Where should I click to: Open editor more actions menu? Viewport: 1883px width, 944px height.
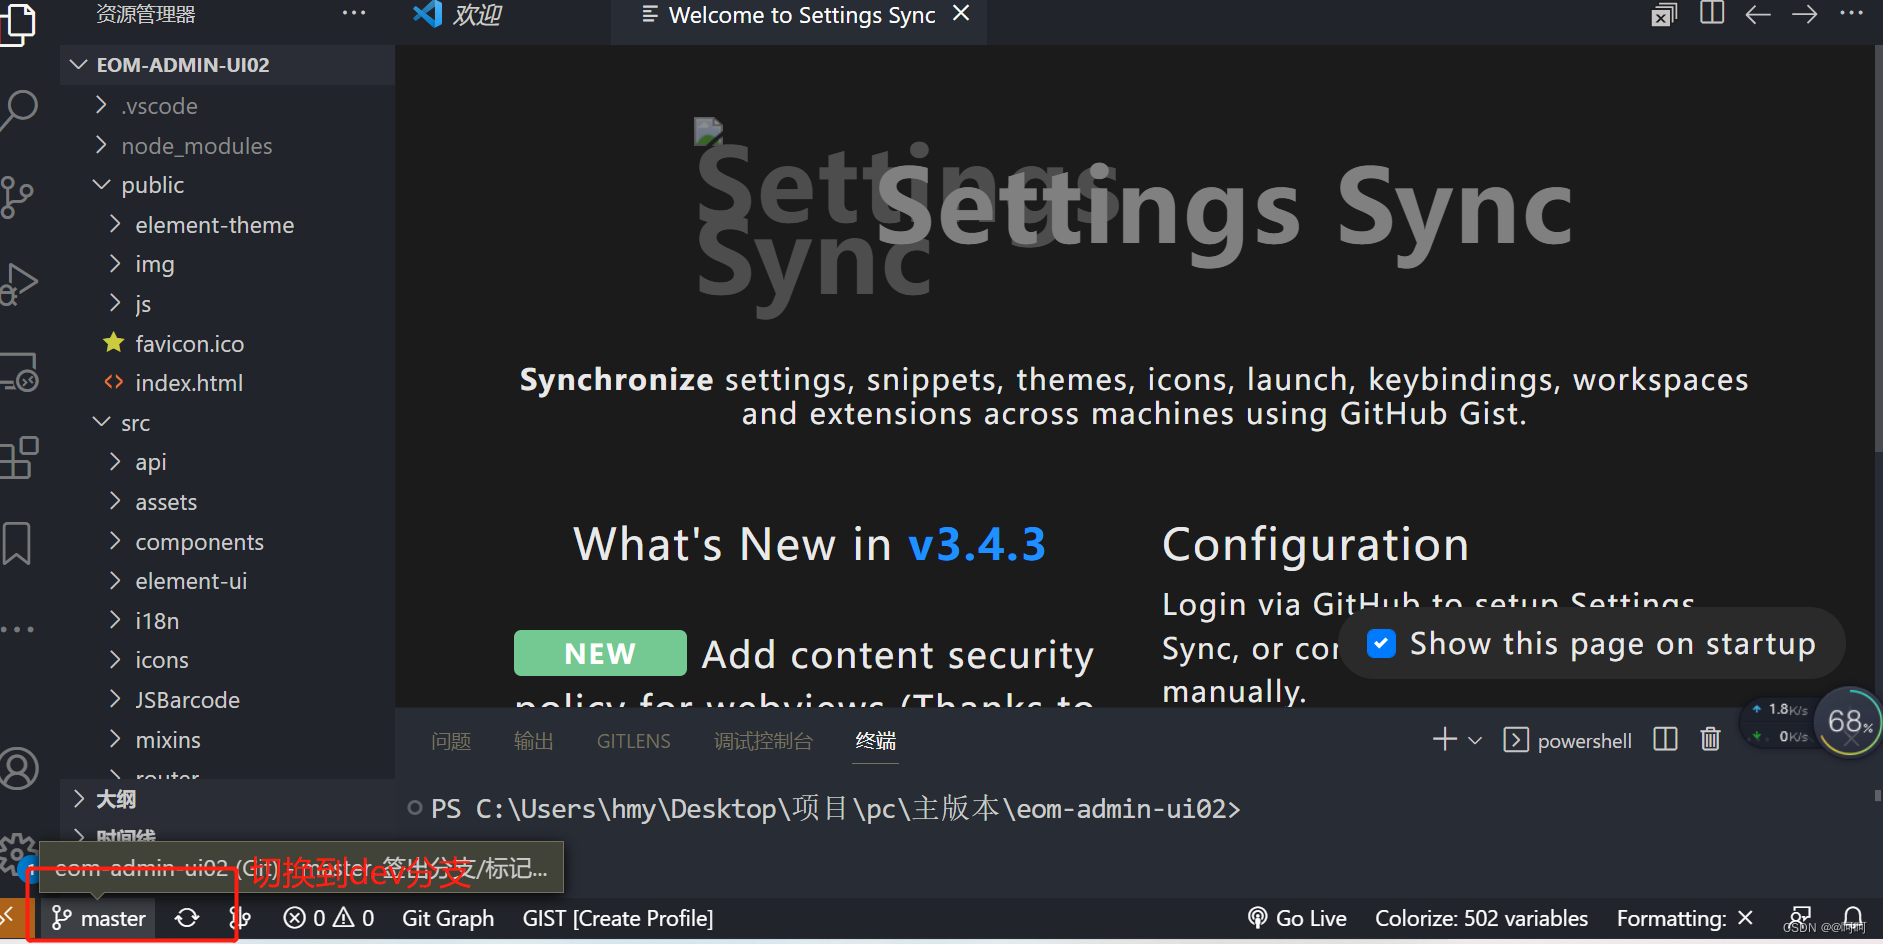[x=1851, y=14]
